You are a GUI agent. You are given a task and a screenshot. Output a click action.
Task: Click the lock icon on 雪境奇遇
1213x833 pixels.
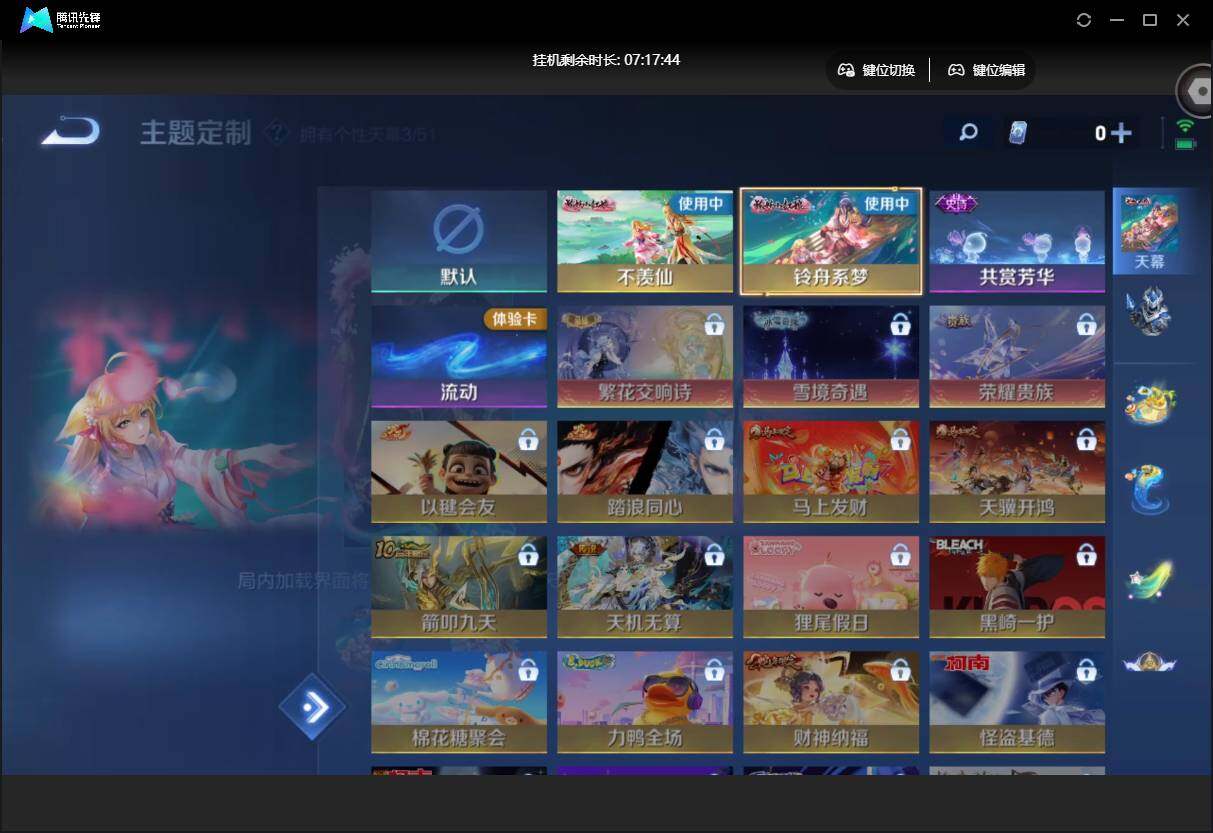point(900,324)
